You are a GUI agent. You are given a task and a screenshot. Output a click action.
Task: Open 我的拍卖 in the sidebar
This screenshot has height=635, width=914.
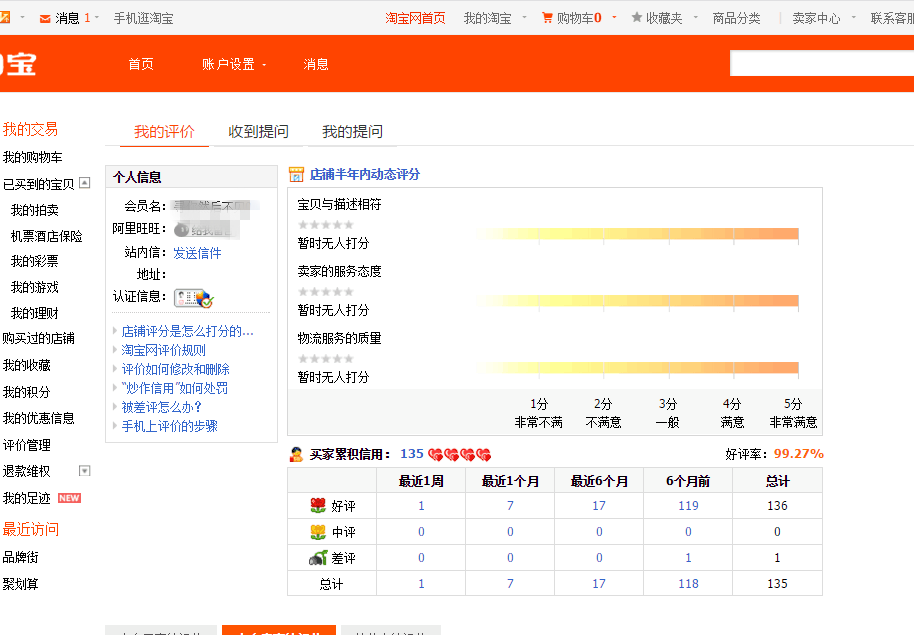coord(34,210)
